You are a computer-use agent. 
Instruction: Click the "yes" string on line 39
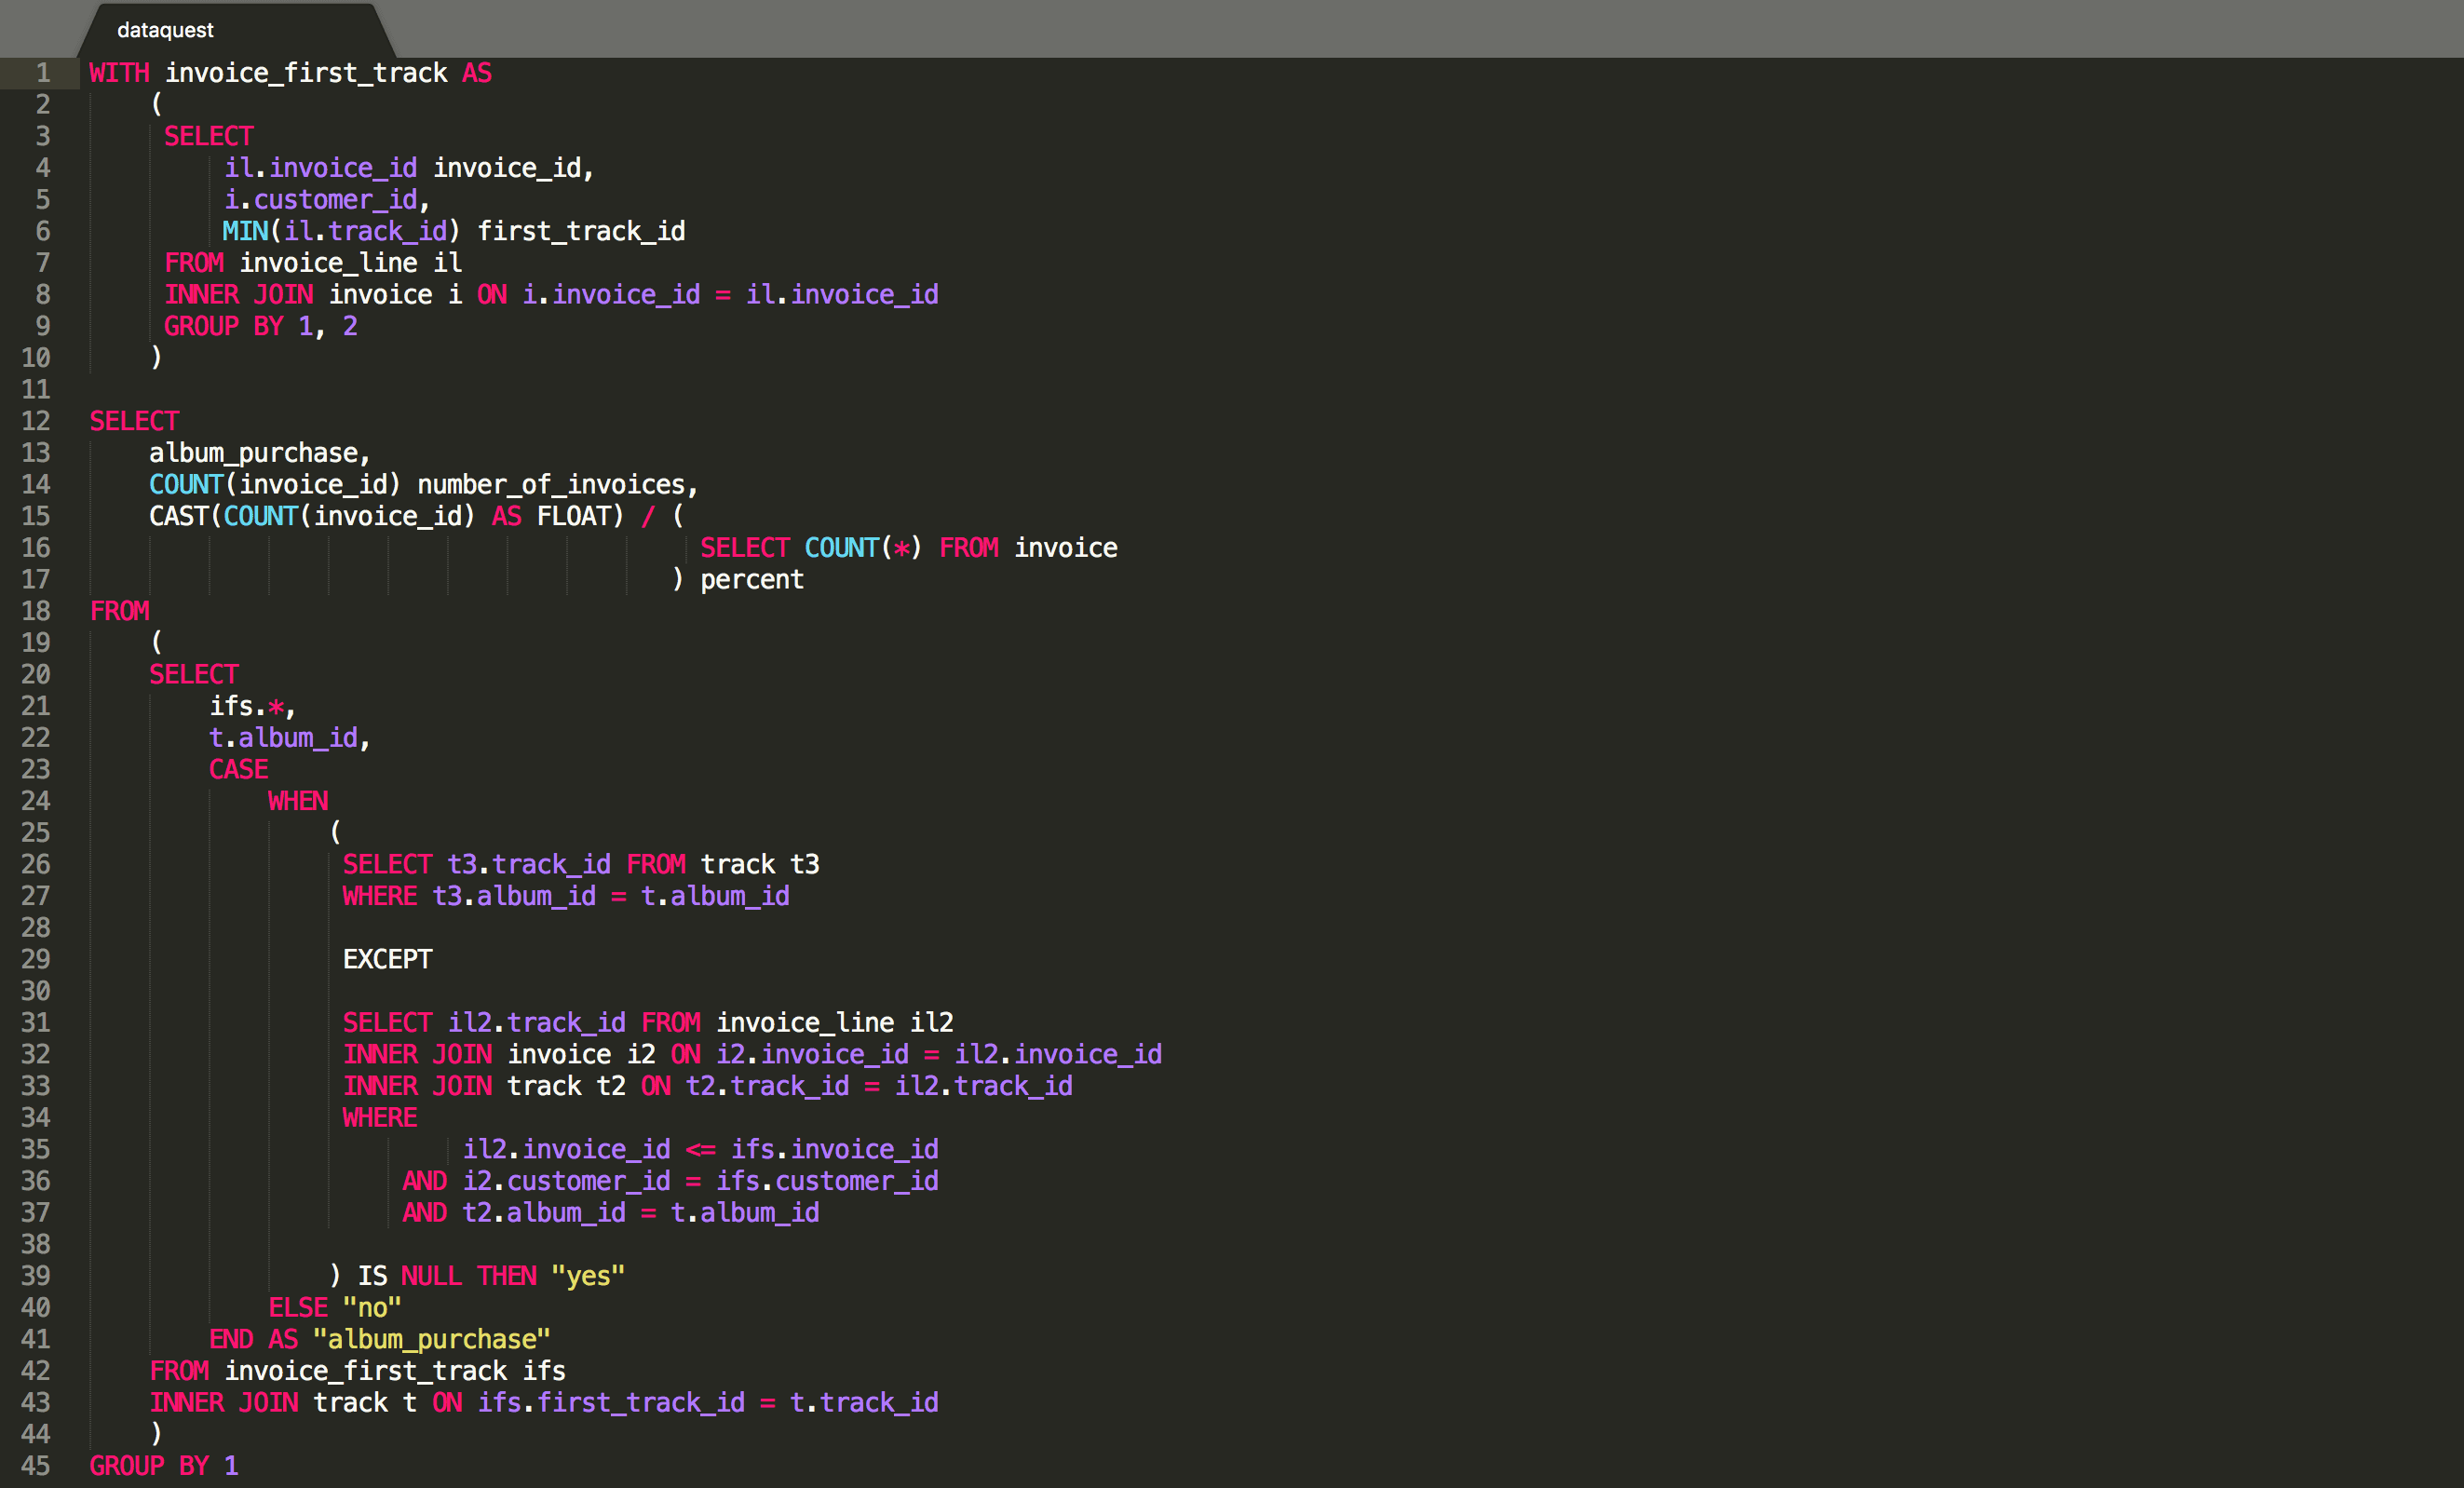[588, 1276]
